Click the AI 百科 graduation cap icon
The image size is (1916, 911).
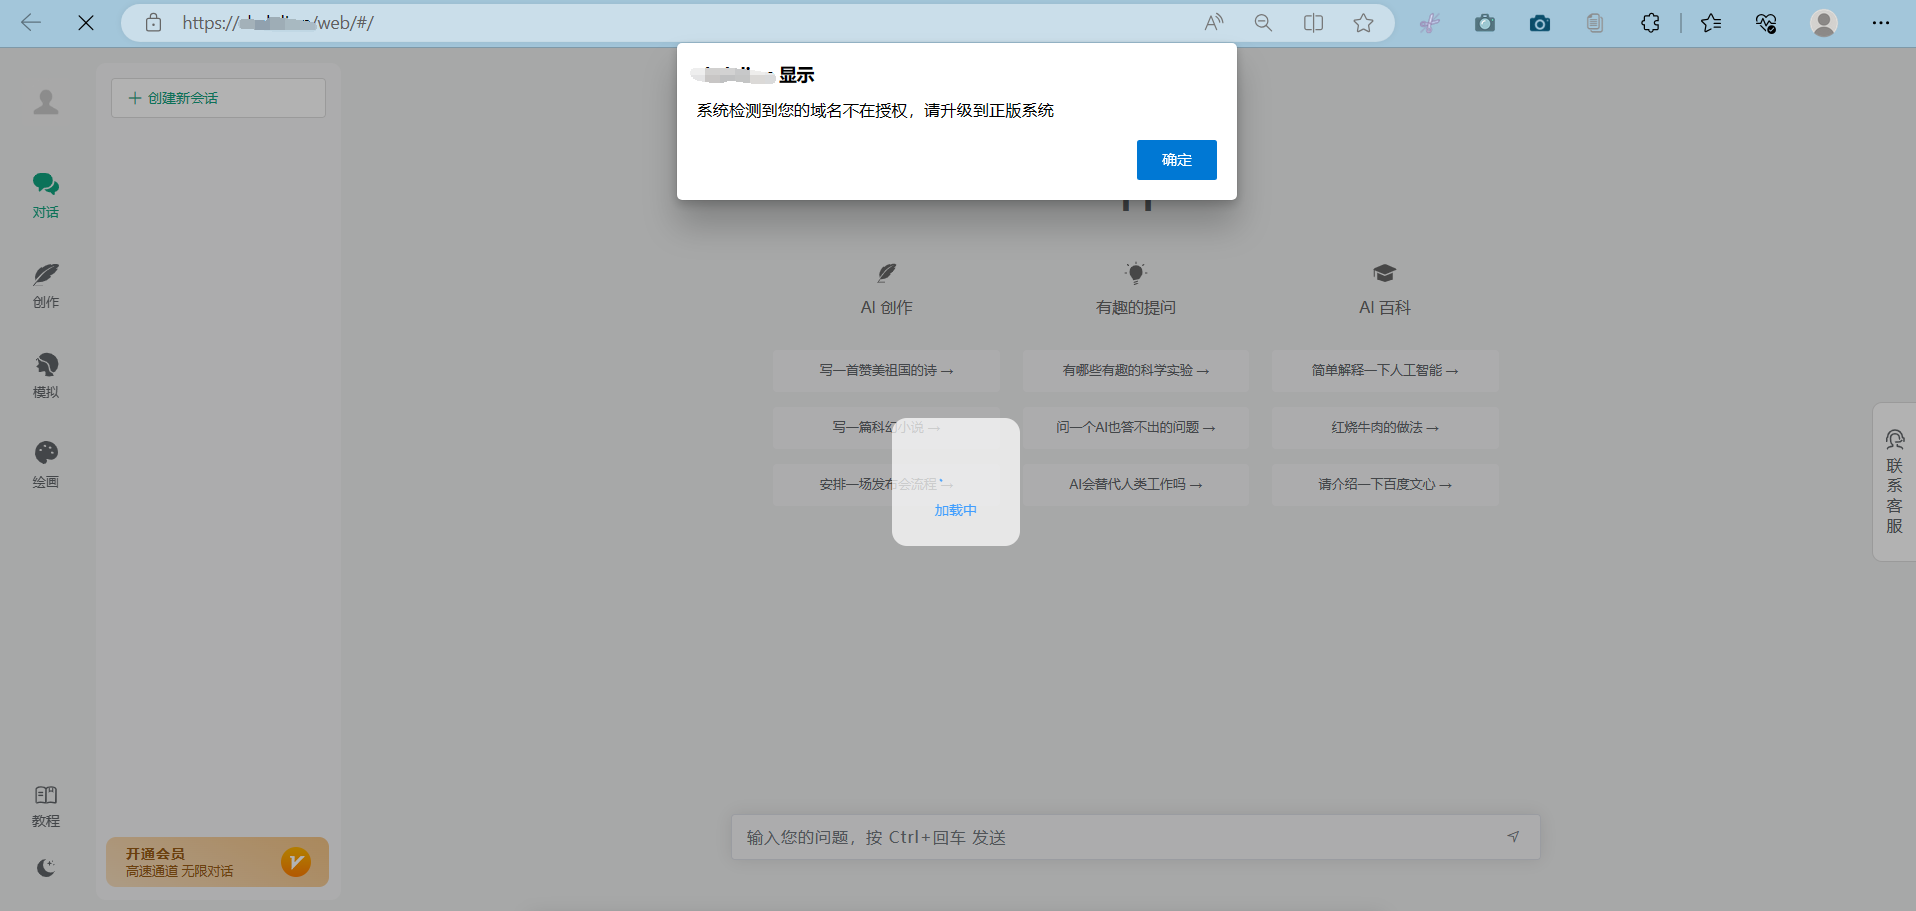tap(1384, 273)
